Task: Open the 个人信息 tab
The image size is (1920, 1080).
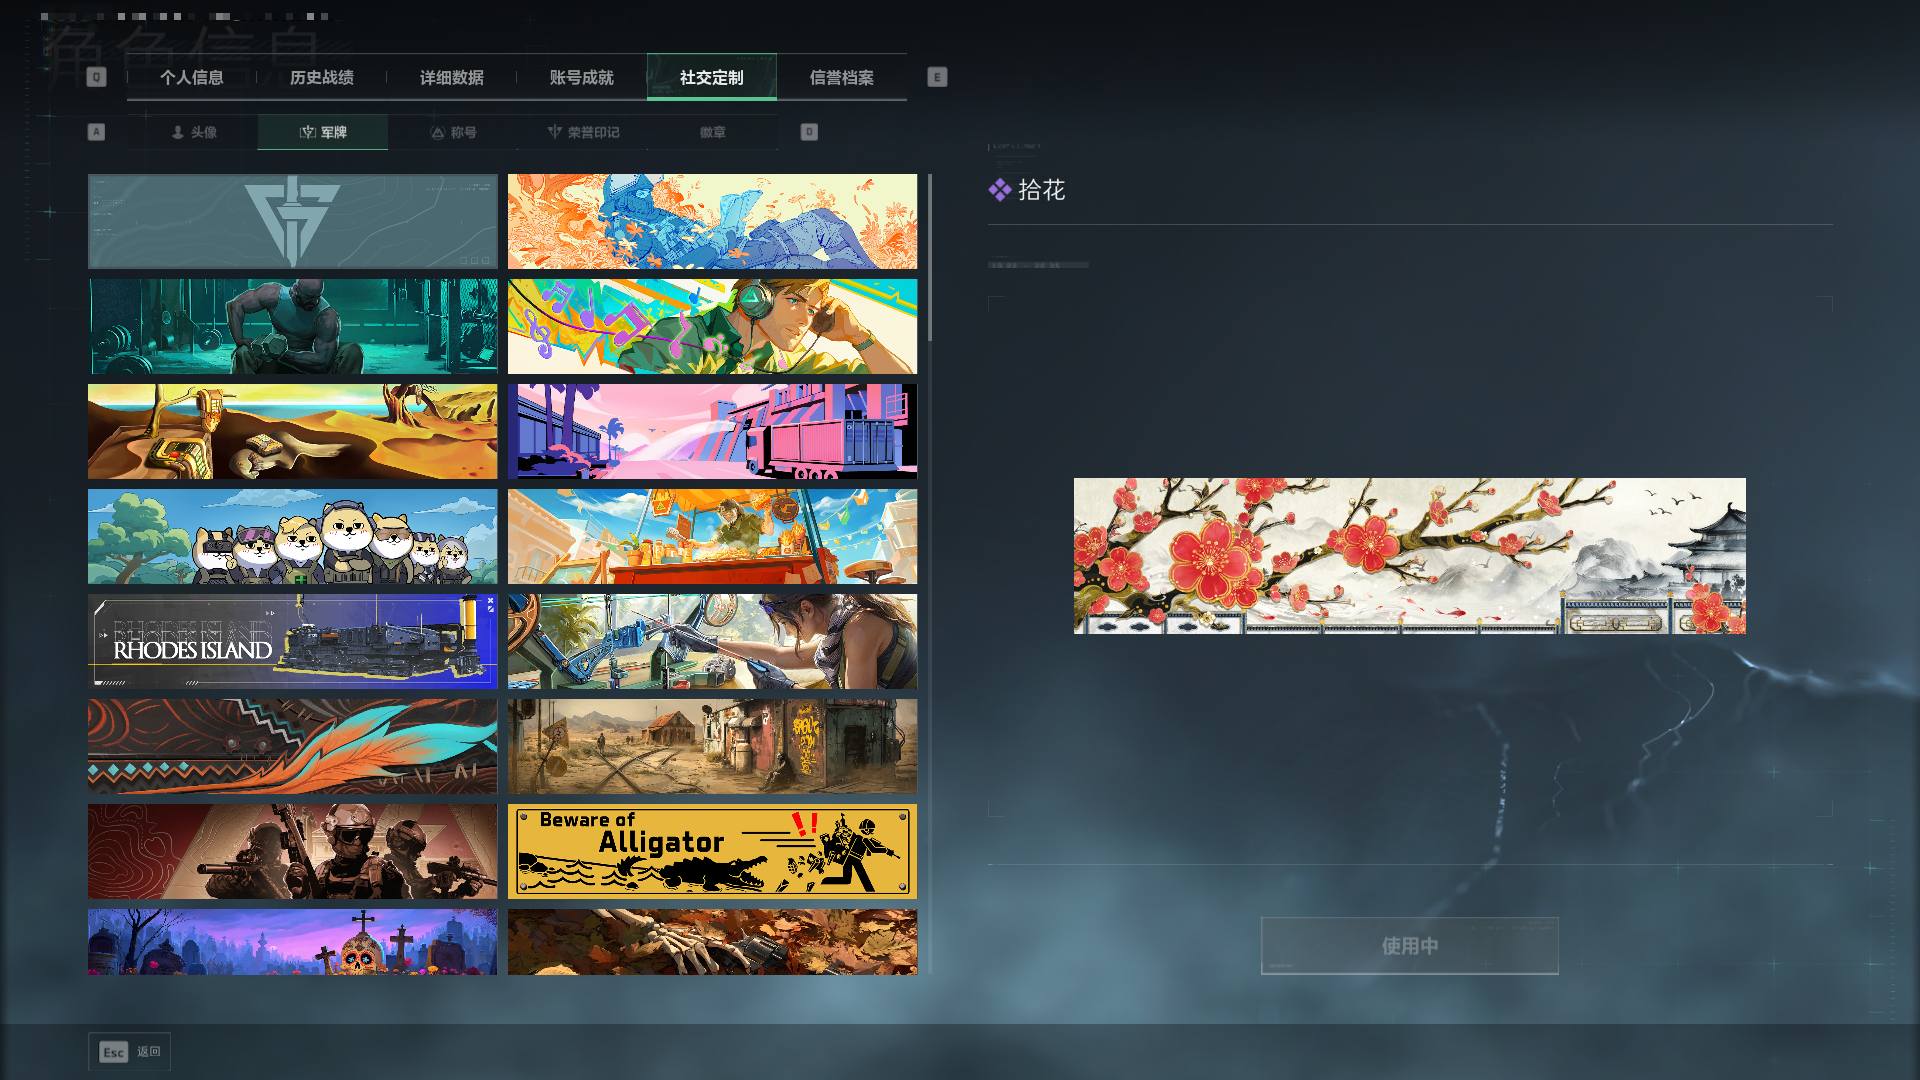Action: click(x=191, y=77)
